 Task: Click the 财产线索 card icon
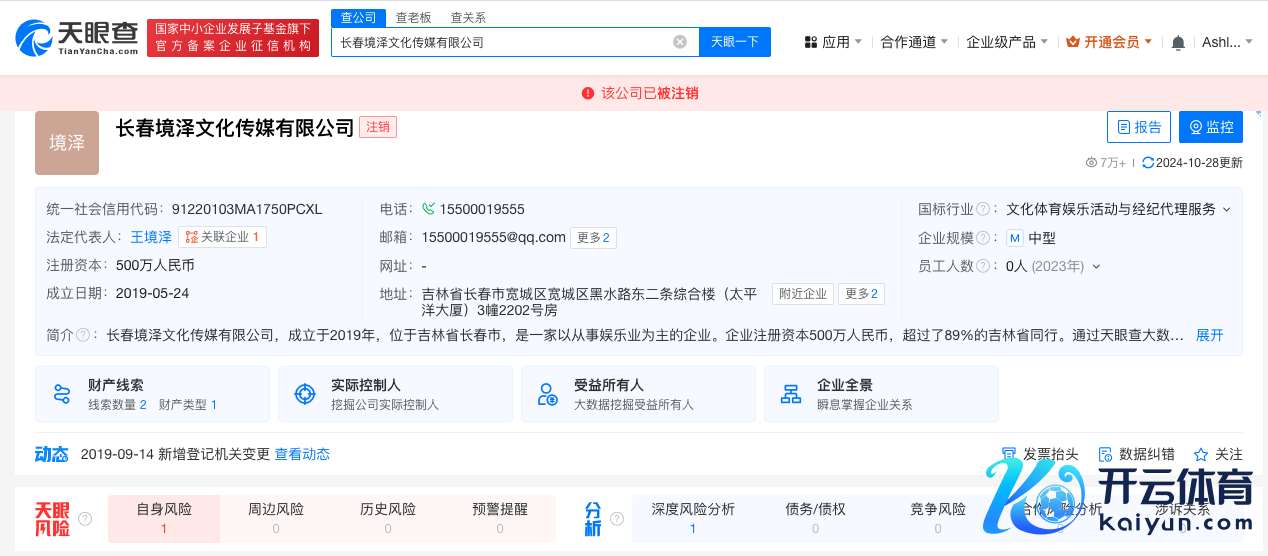point(62,394)
